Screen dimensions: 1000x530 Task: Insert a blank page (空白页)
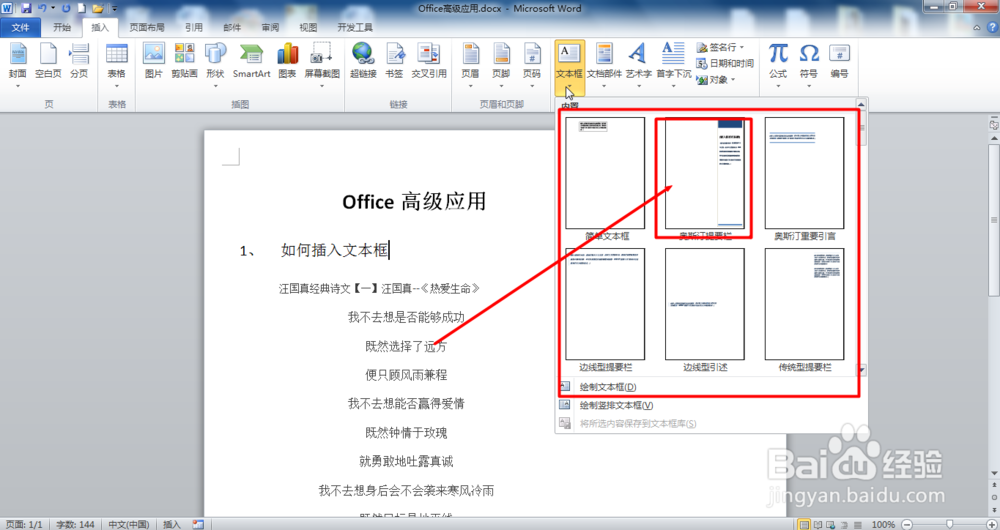[48, 63]
